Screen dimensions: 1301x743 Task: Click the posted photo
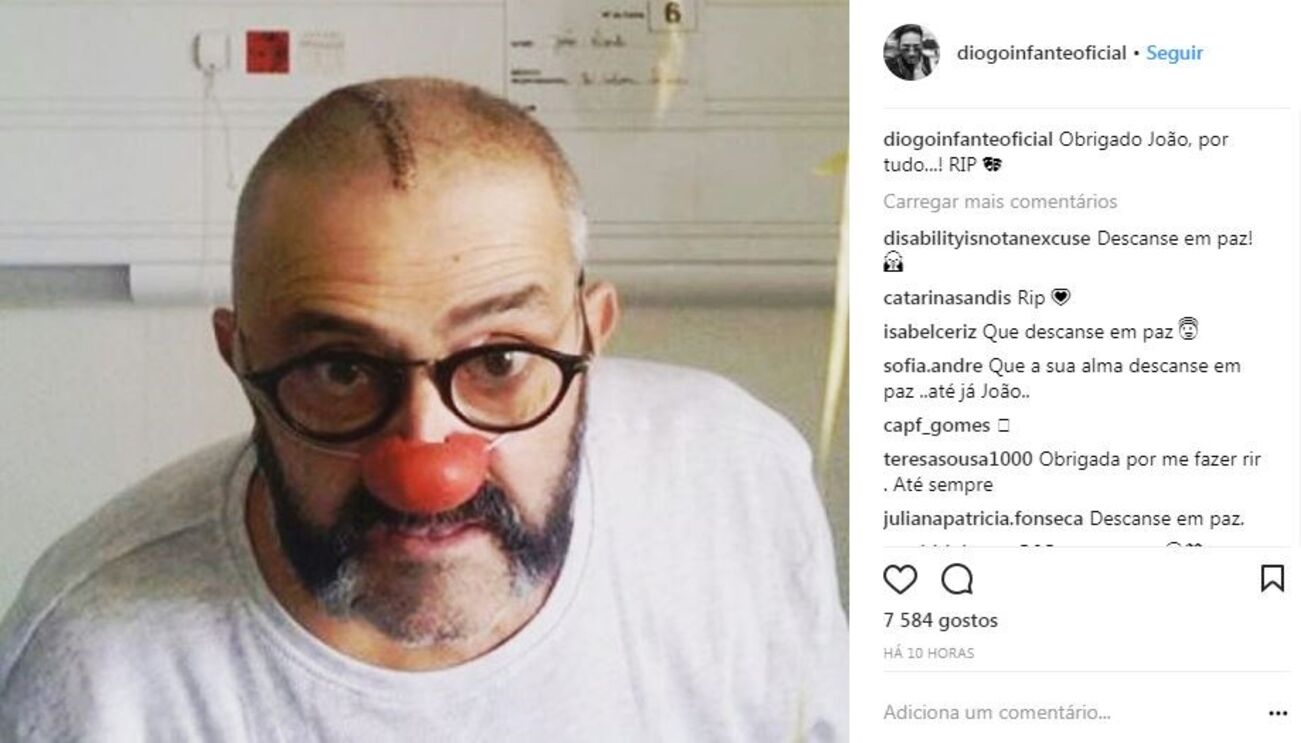tap(424, 371)
